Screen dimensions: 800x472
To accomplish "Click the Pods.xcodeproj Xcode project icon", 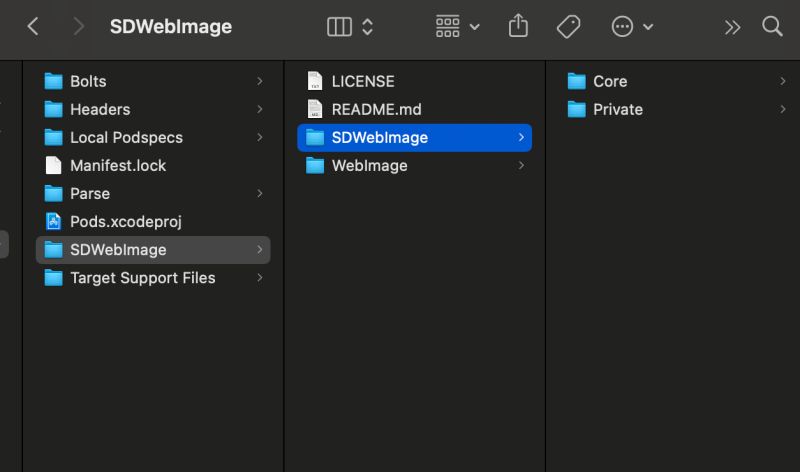I will (54, 221).
